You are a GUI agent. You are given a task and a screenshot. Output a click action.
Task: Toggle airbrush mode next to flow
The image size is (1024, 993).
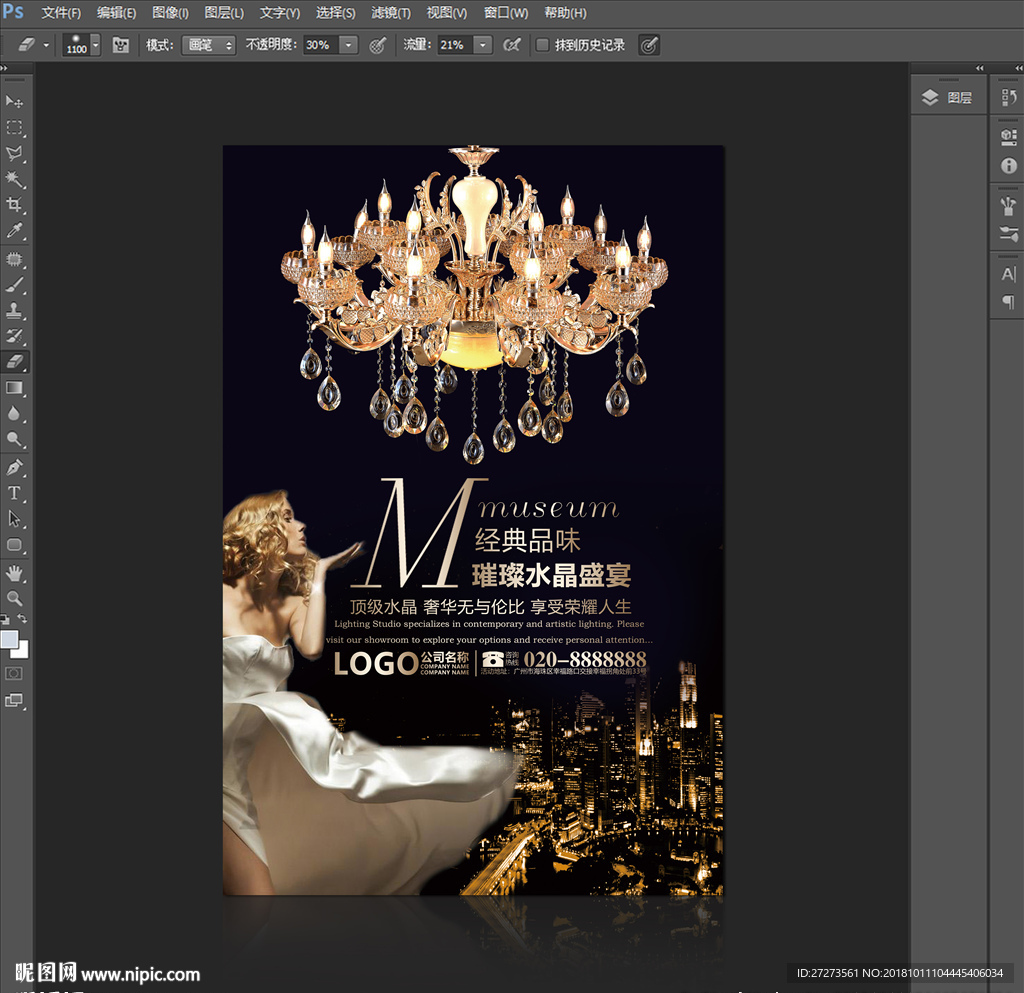point(511,45)
